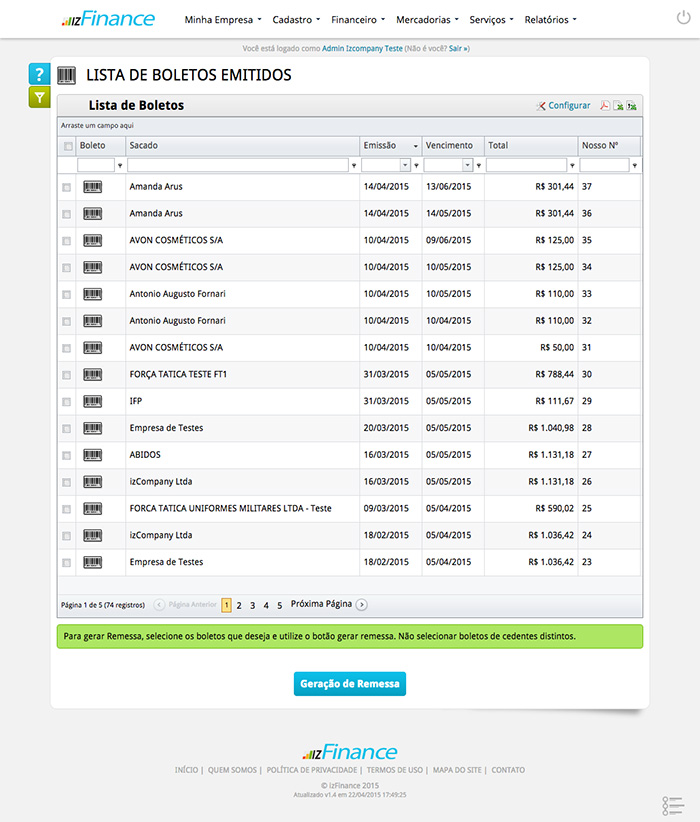Open the Emissão date filter dropdown
This screenshot has height=822, width=700.
405,165
